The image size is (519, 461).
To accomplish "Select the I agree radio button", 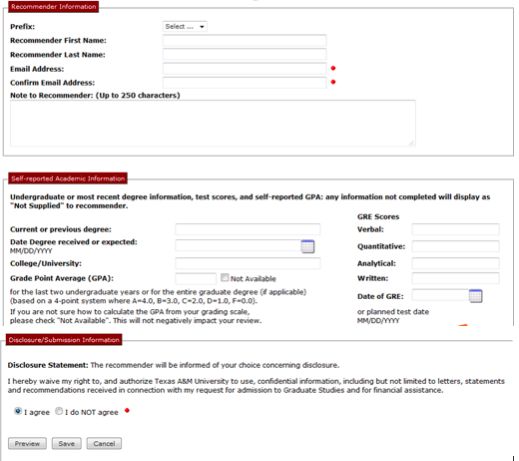I will point(18,411).
